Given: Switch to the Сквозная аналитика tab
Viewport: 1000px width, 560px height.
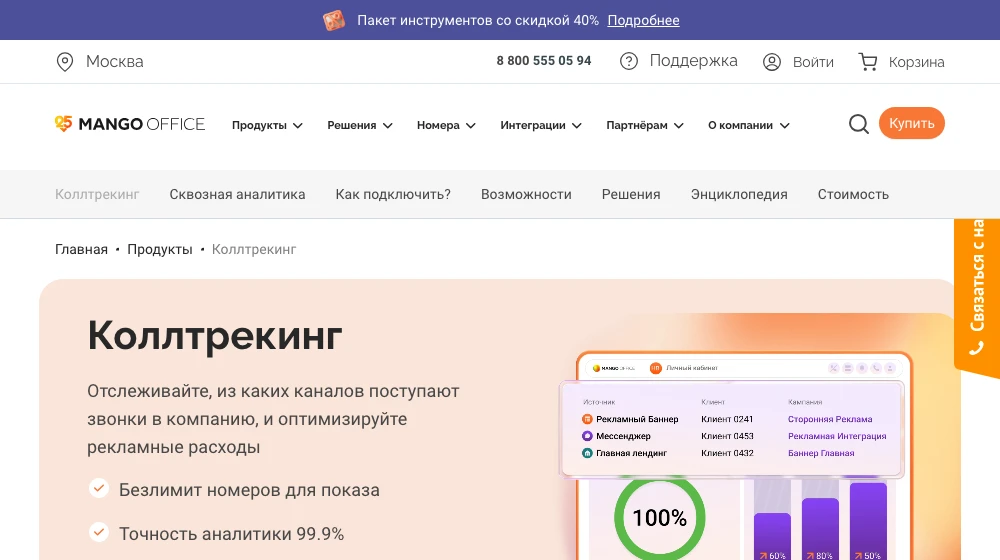Looking at the screenshot, I should [237, 195].
